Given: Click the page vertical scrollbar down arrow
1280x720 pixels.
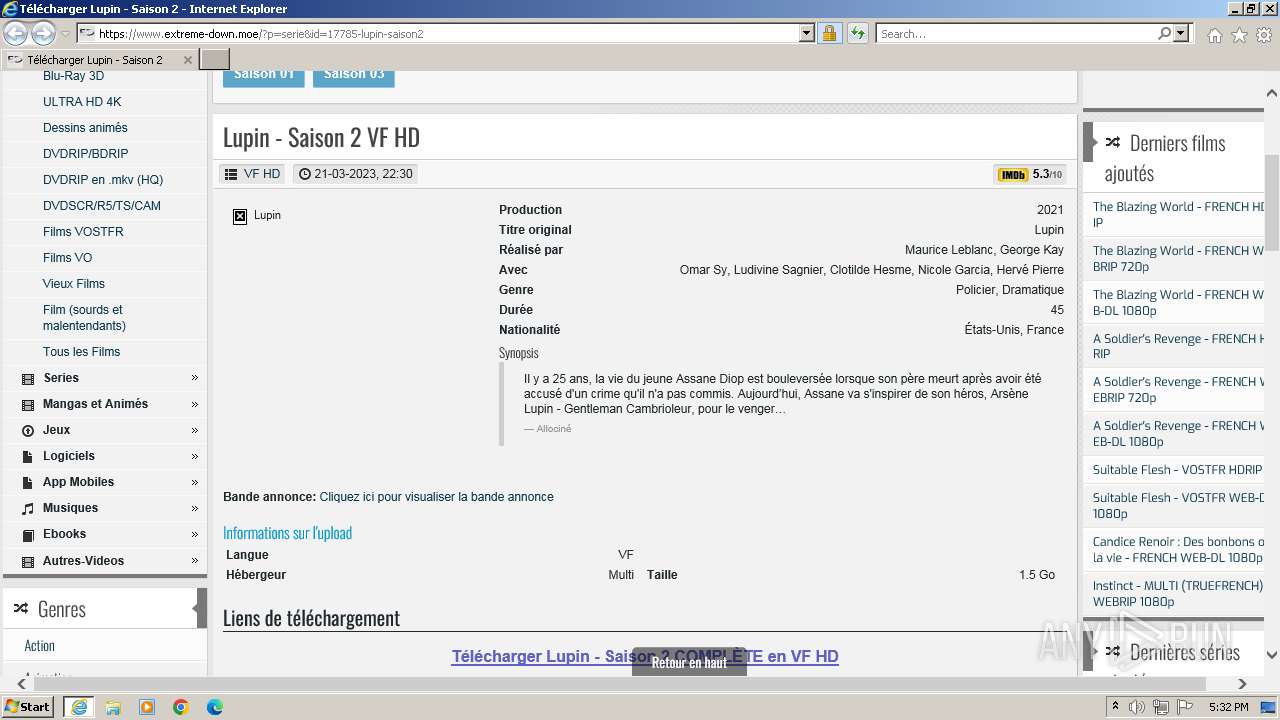Looking at the screenshot, I should (x=1272, y=656).
